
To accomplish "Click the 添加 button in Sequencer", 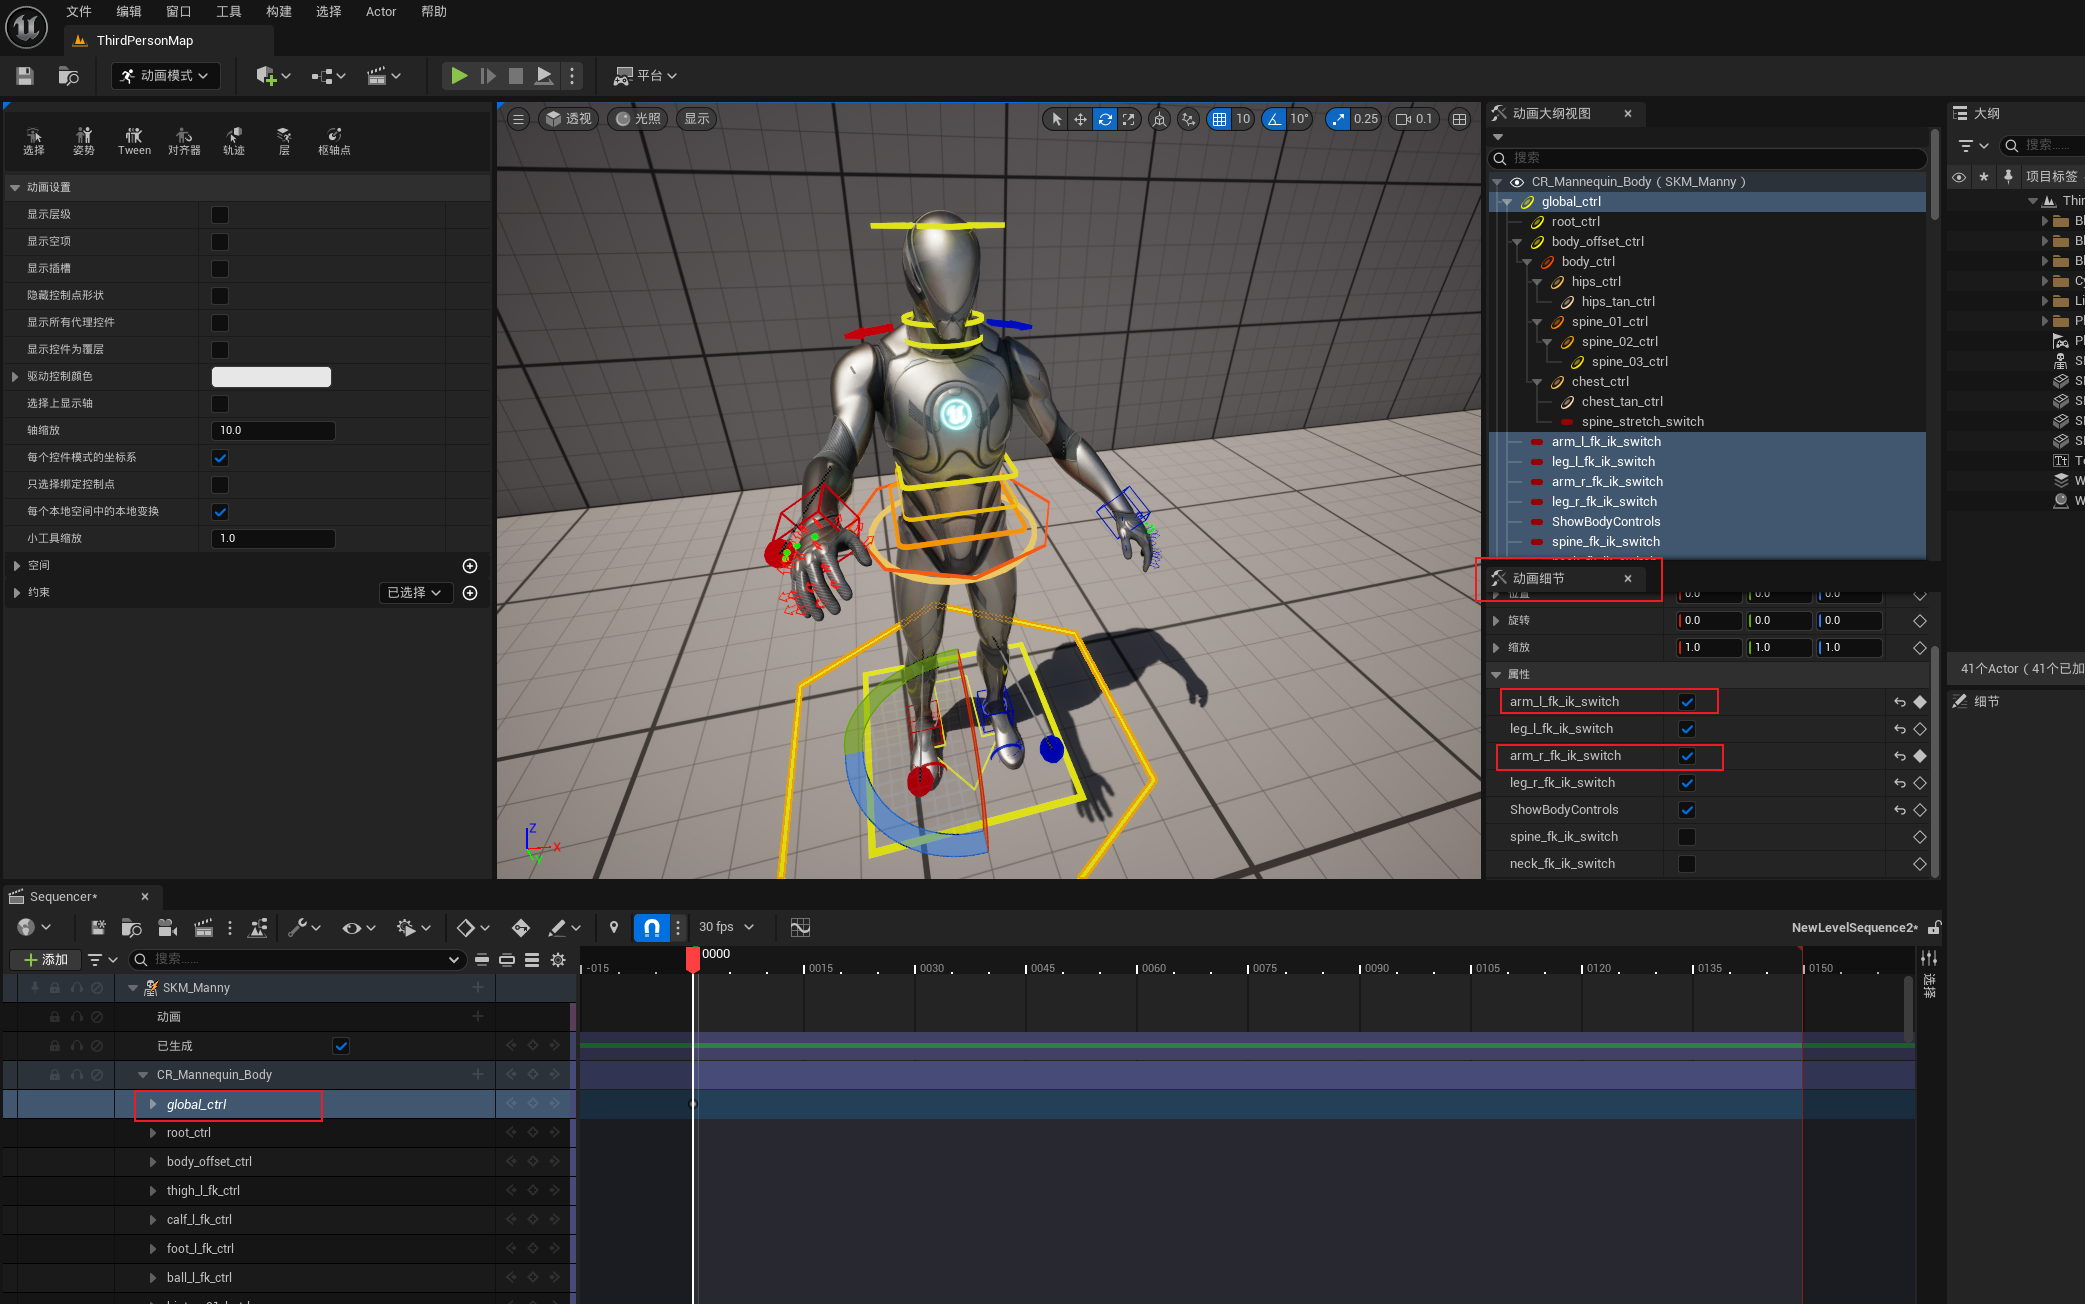I will [47, 960].
